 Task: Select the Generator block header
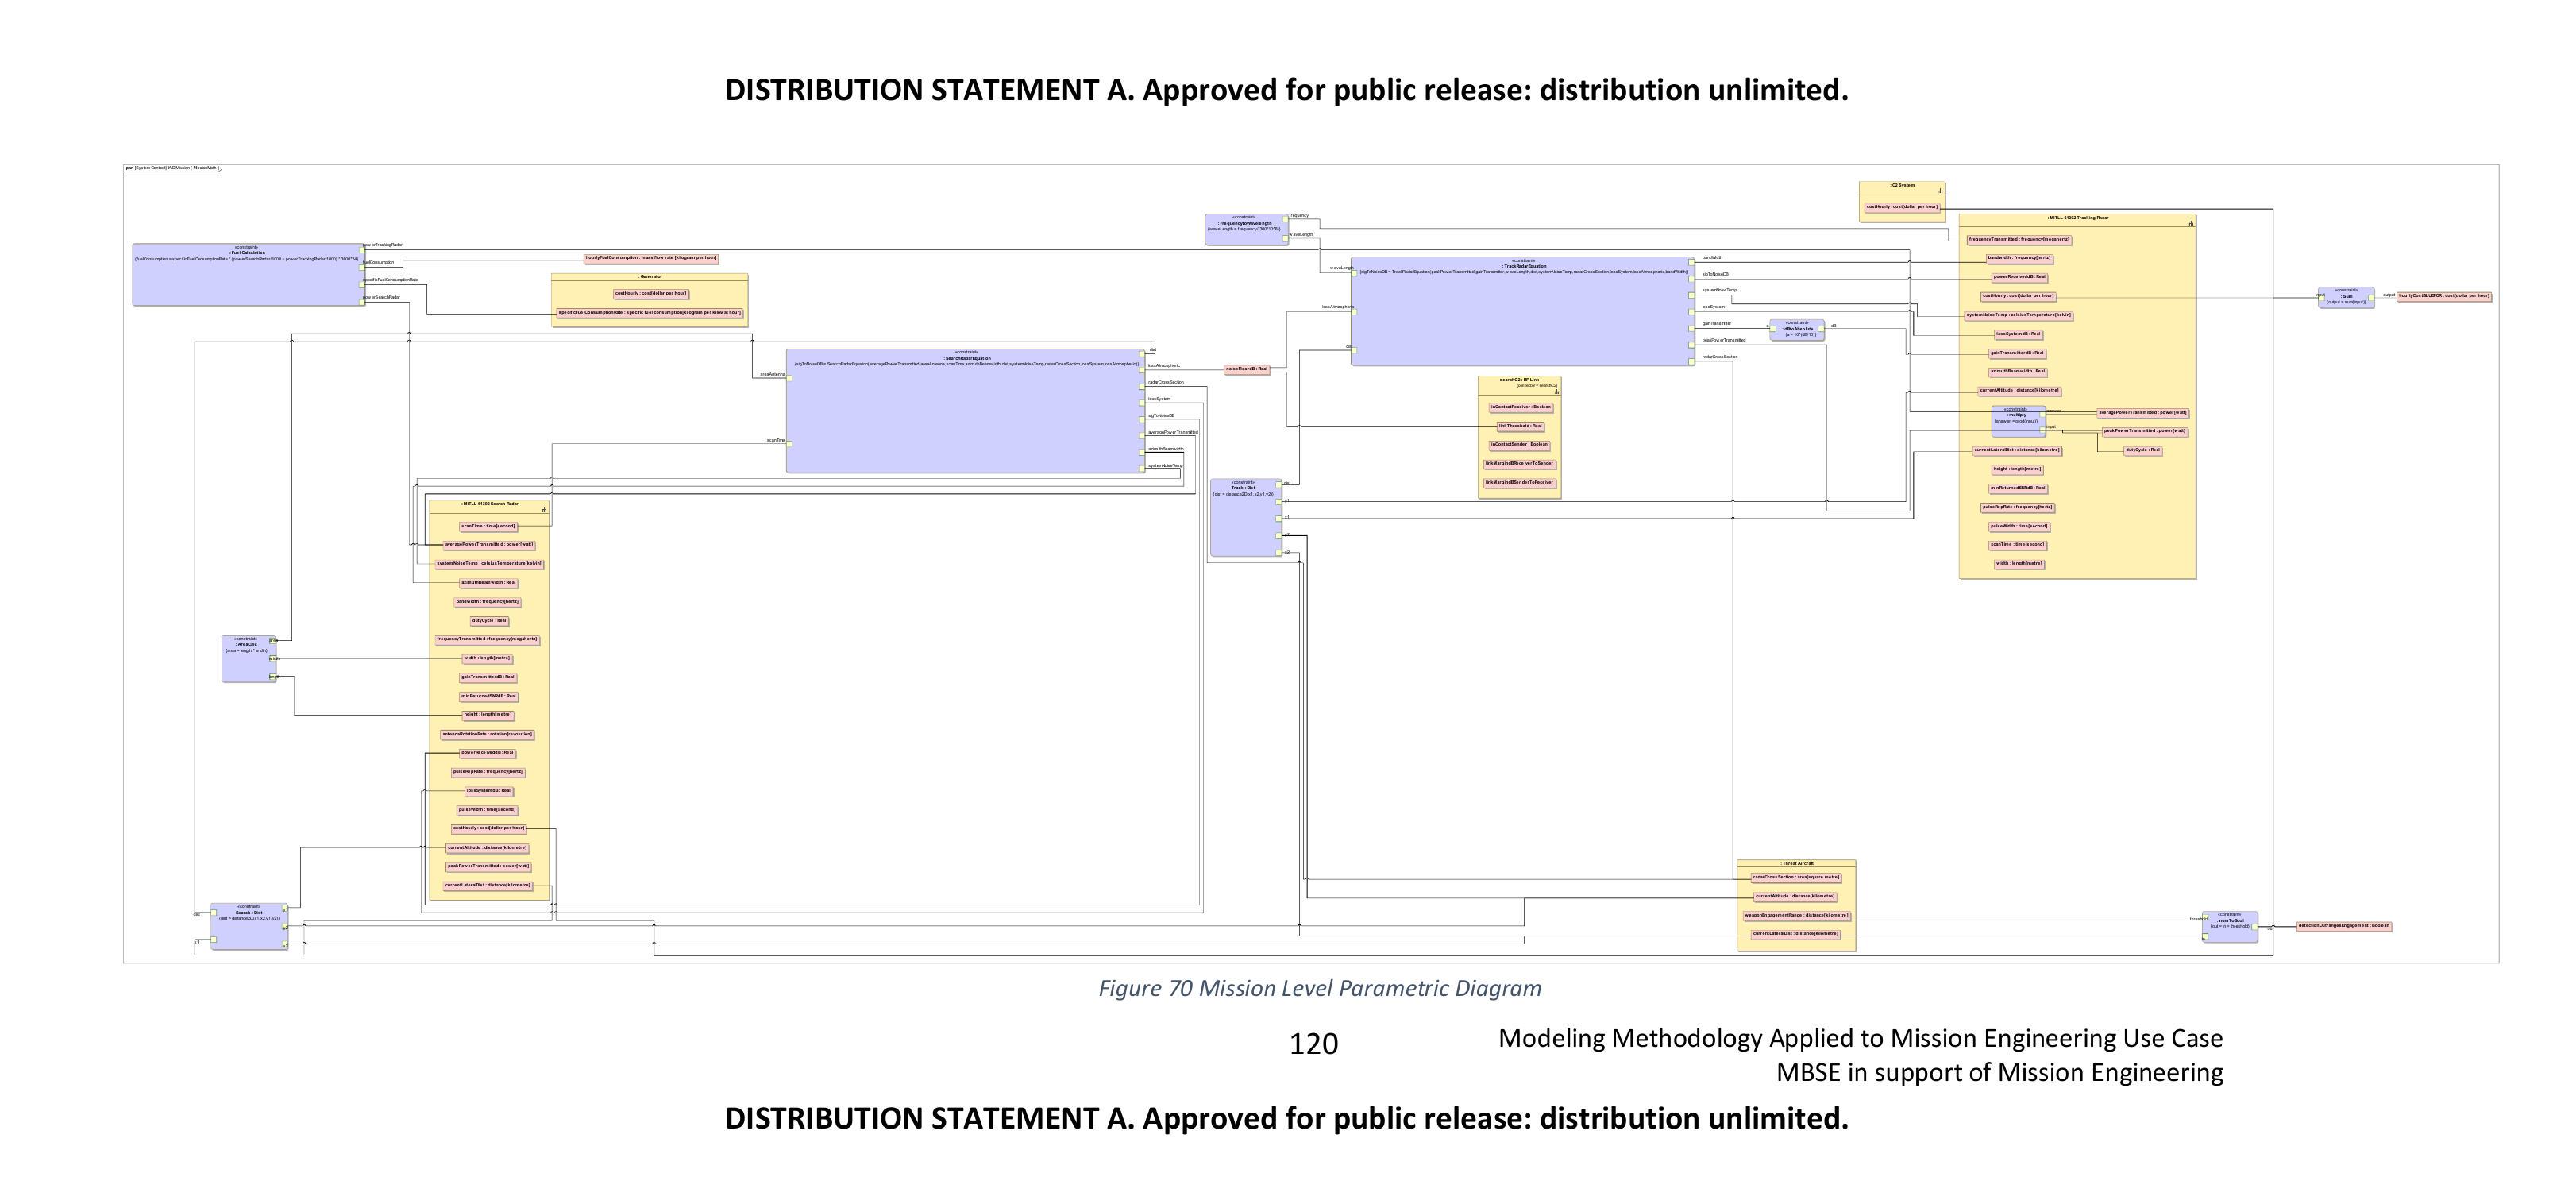click(x=650, y=277)
